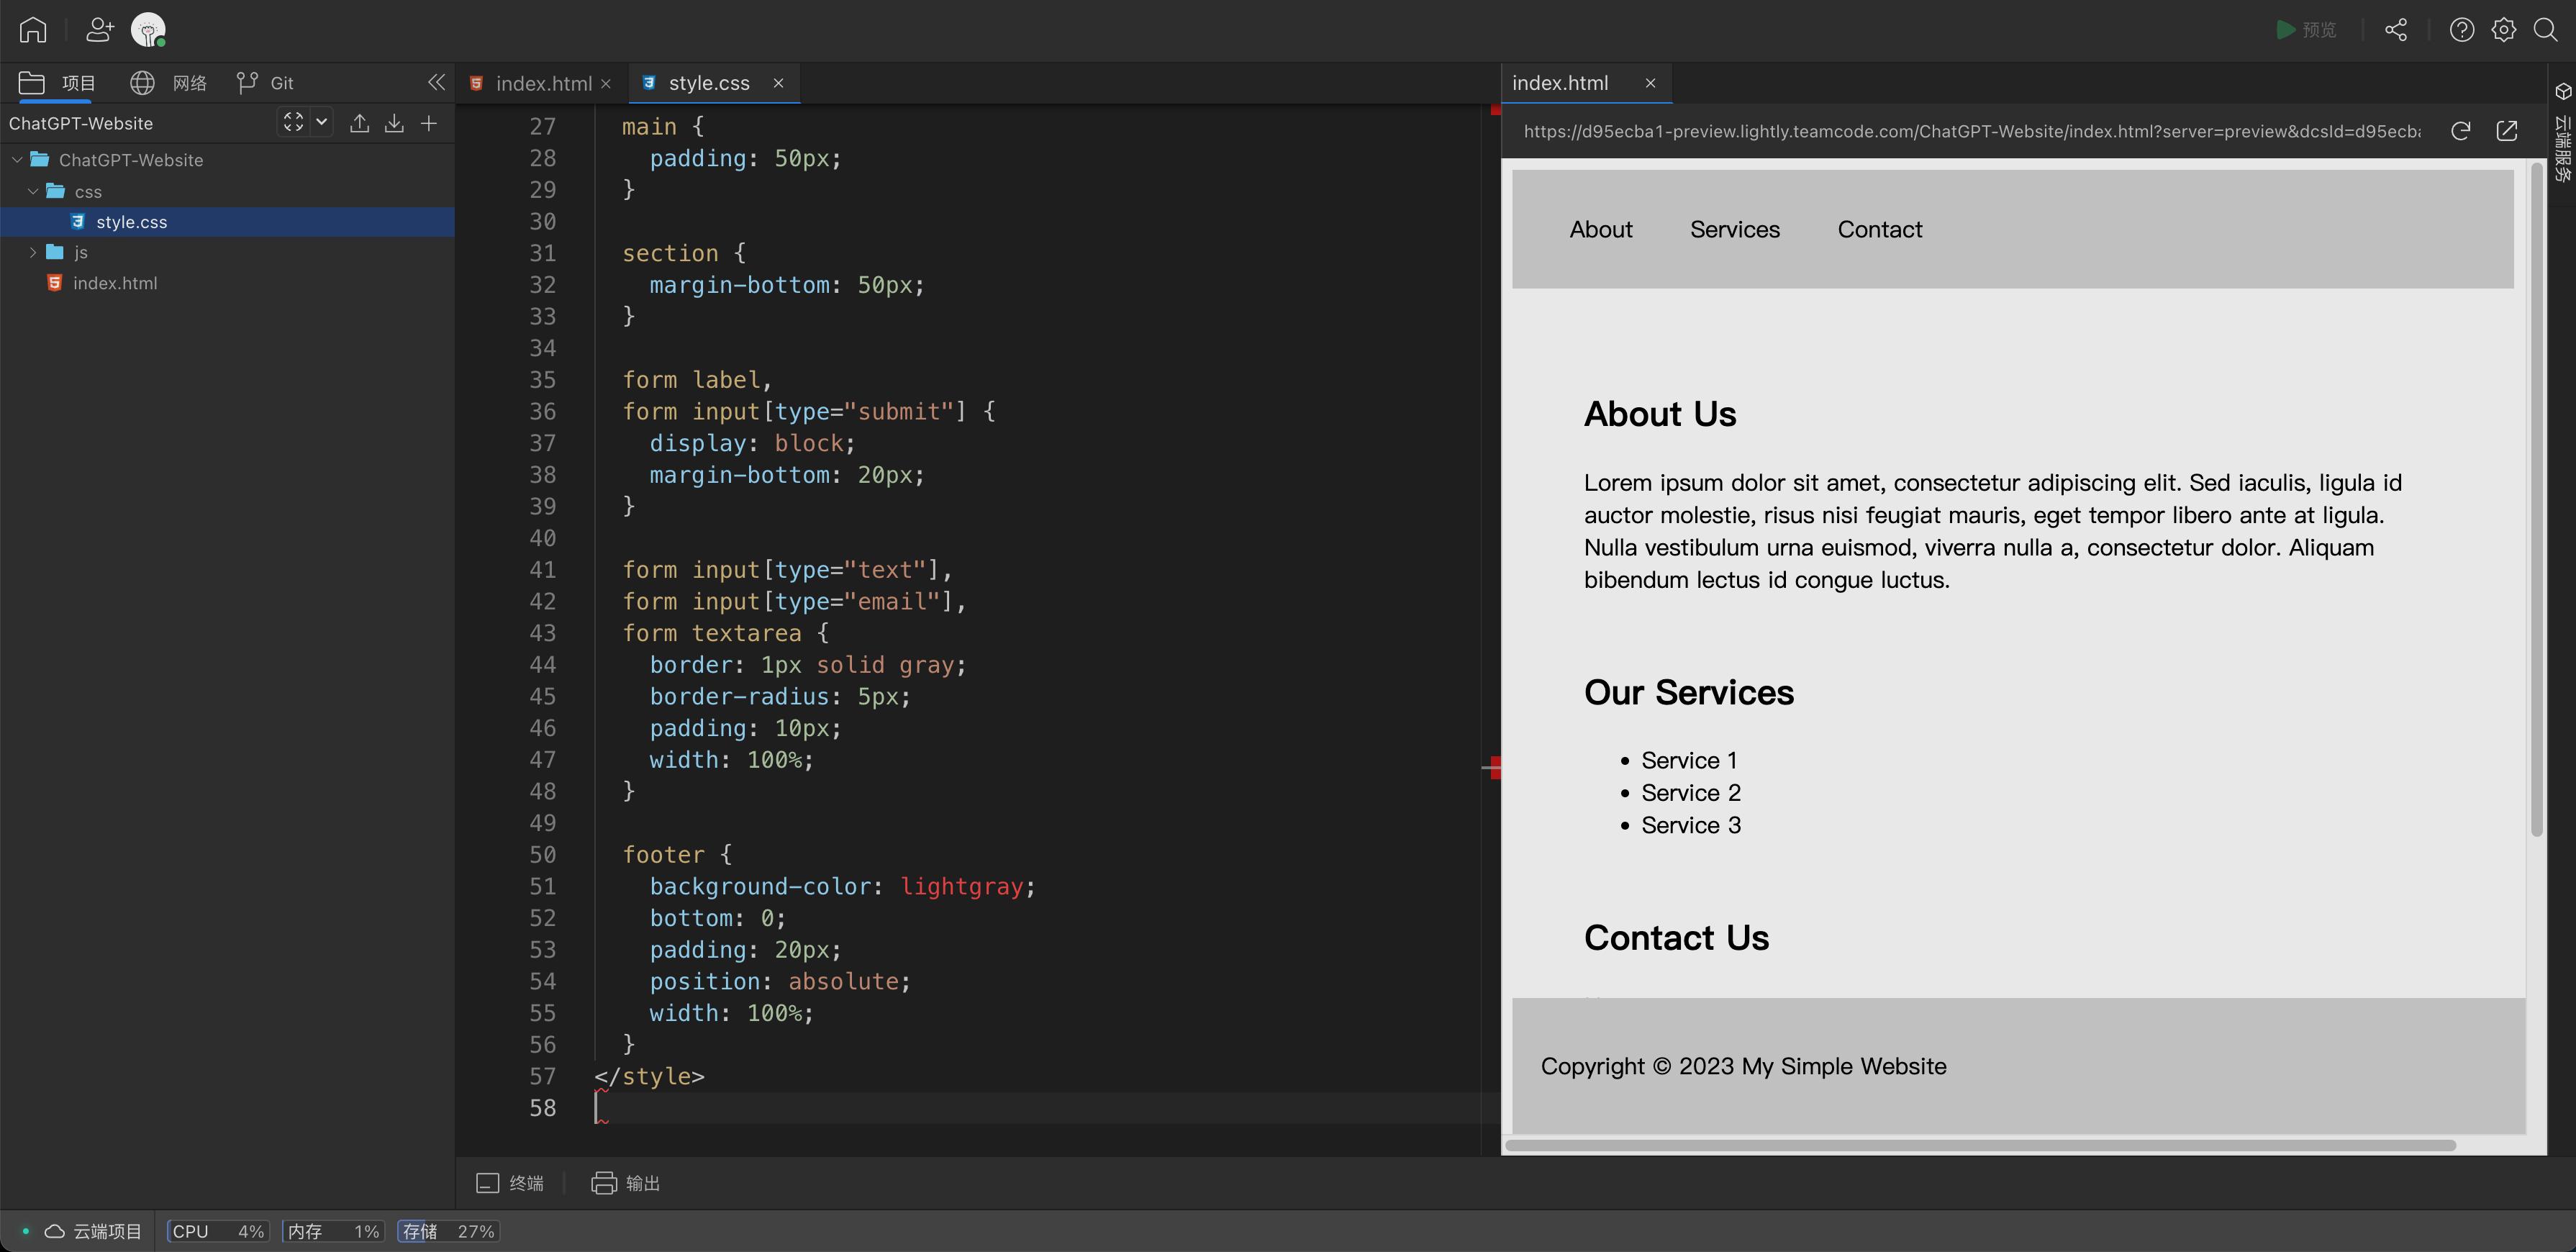Collapse the left sidebar panel

[436, 82]
